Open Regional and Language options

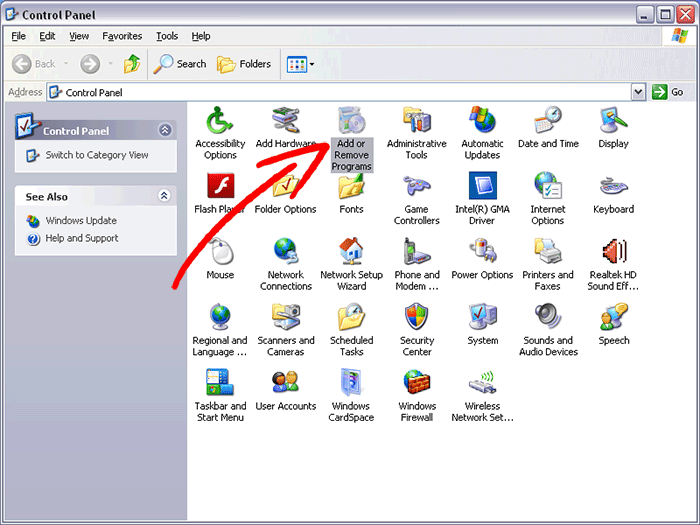(x=220, y=330)
